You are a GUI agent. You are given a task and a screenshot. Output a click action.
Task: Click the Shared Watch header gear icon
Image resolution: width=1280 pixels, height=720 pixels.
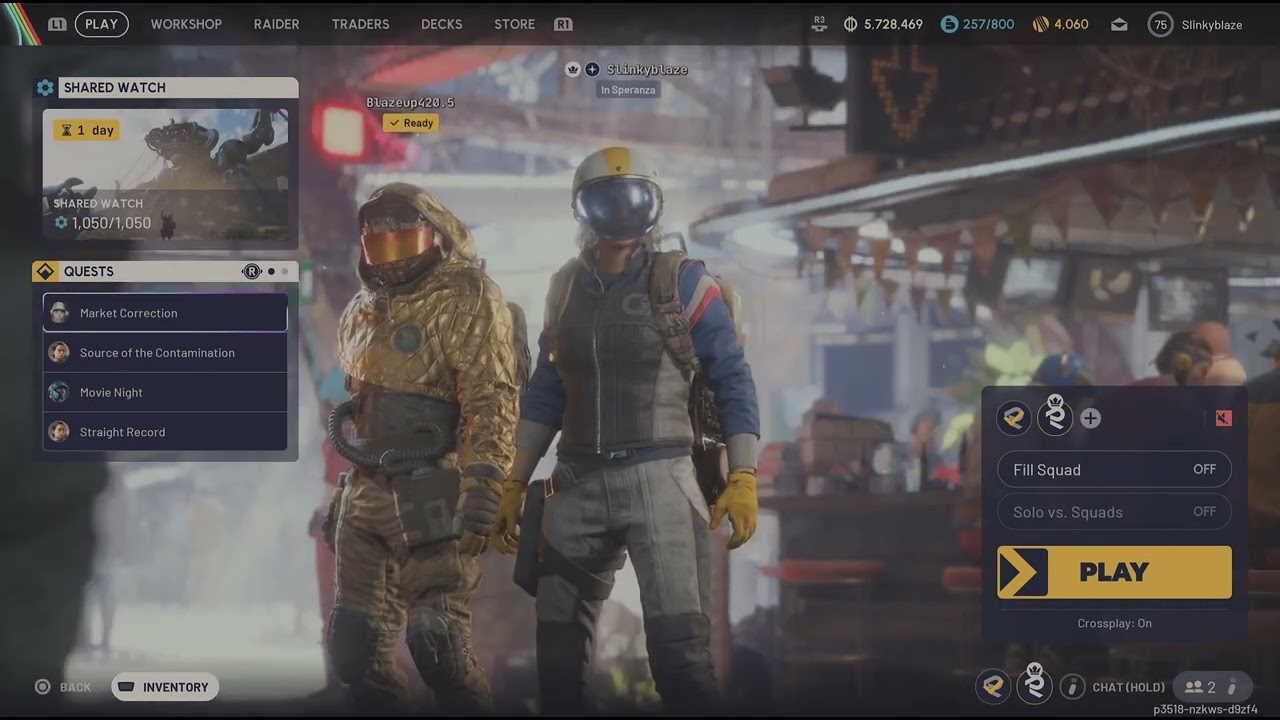(45, 88)
